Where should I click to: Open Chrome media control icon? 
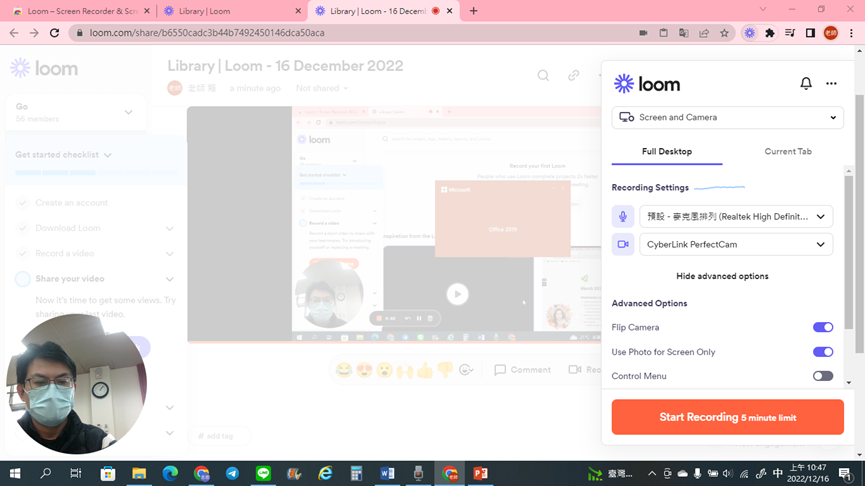click(x=790, y=33)
